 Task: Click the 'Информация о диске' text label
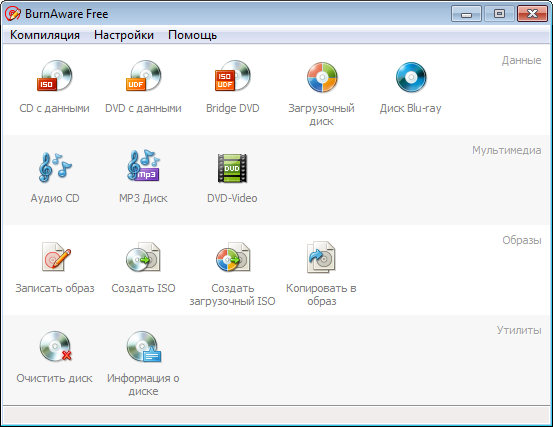[143, 384]
